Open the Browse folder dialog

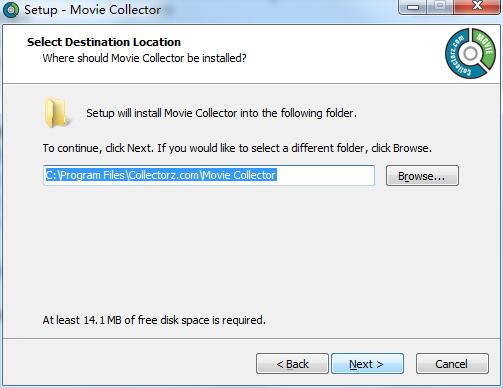click(x=422, y=176)
